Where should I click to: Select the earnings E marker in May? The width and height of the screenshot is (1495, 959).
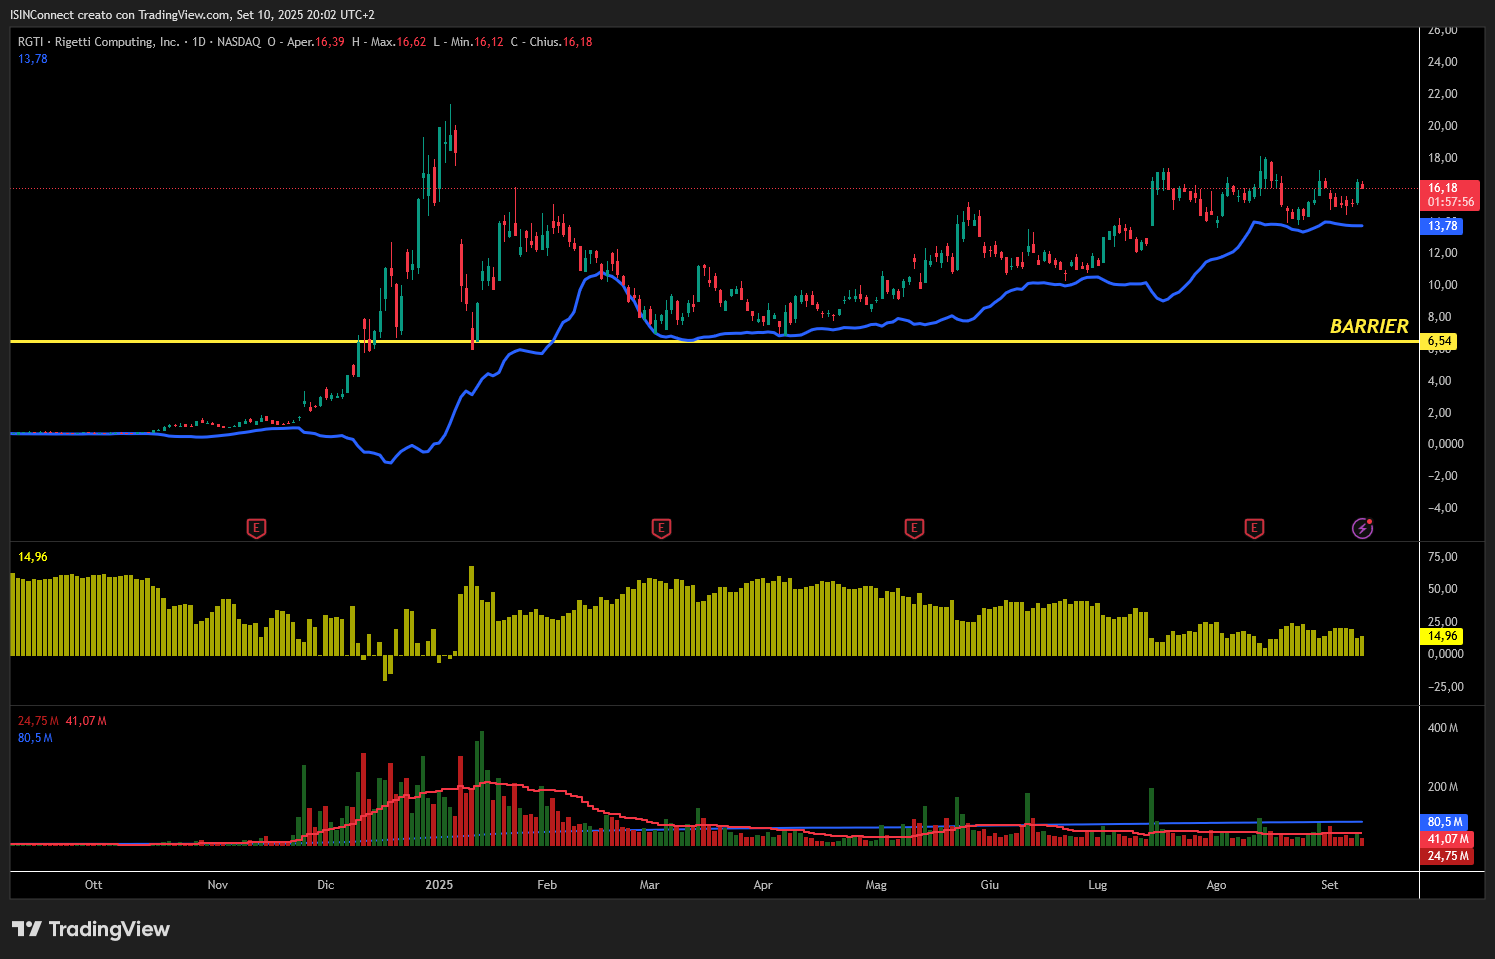pyautogui.click(x=913, y=528)
